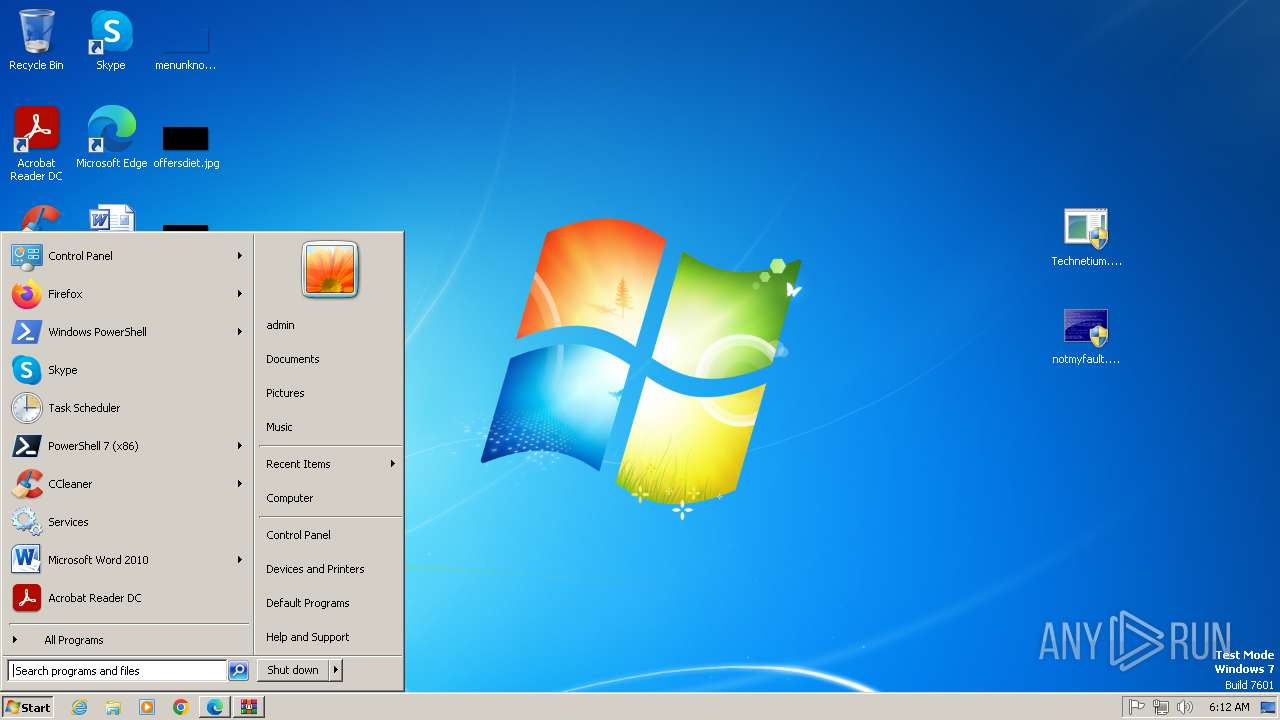Click the Show desktop button on taskbar edge
The height and width of the screenshot is (720, 1280).
tap(1268, 707)
